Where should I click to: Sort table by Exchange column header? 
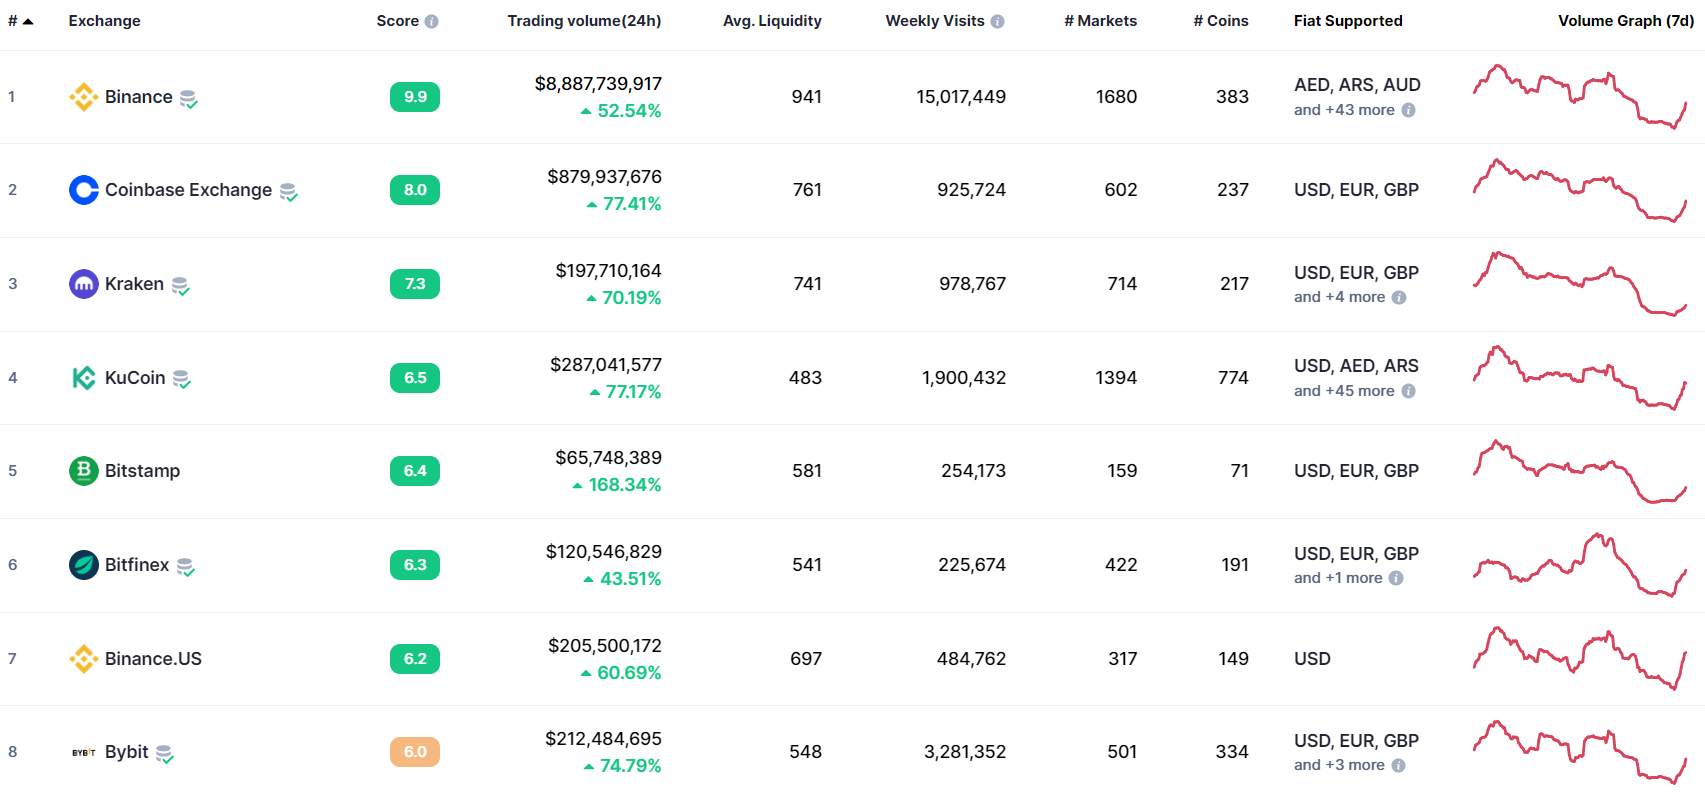pos(104,21)
